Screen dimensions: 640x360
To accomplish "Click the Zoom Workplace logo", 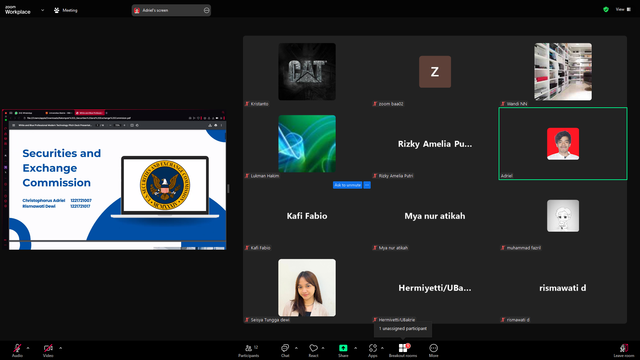I will point(18,10).
